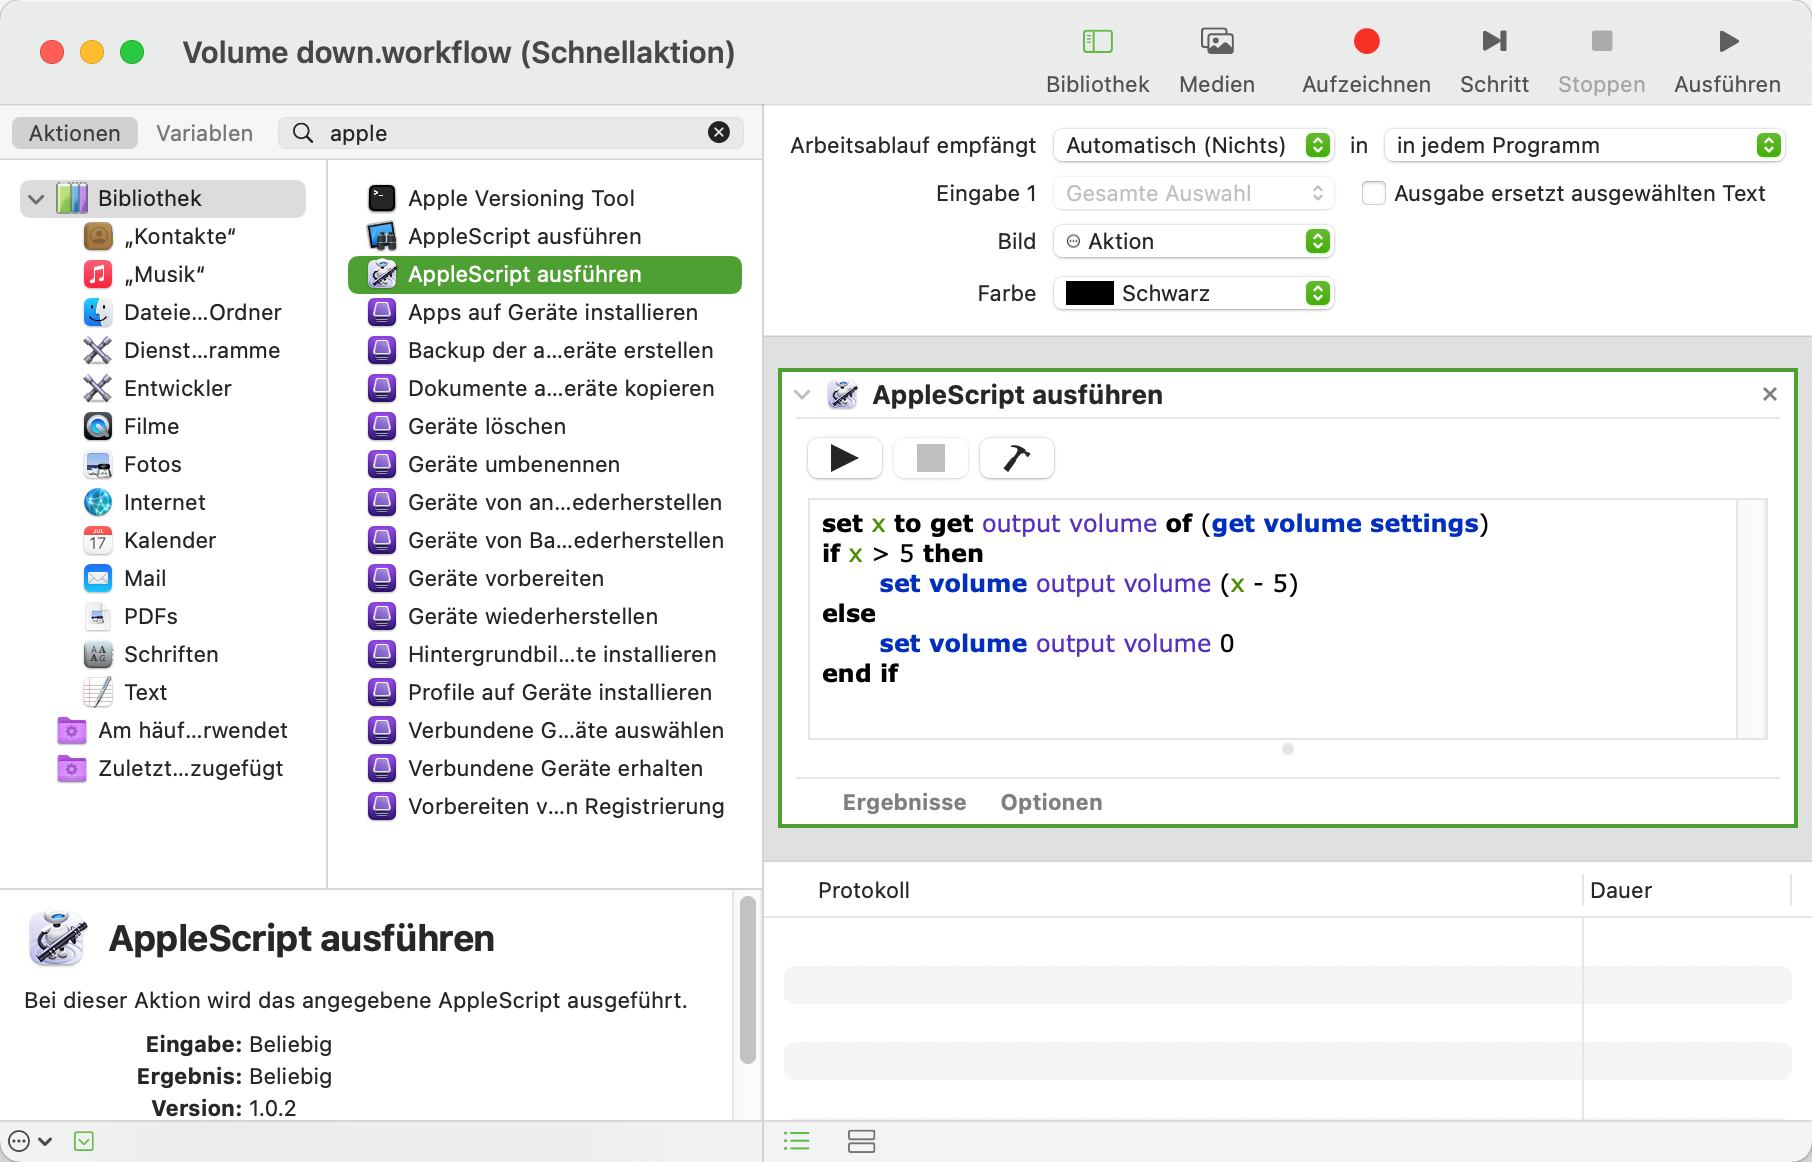Compile the script with hammer icon

coord(1016,458)
